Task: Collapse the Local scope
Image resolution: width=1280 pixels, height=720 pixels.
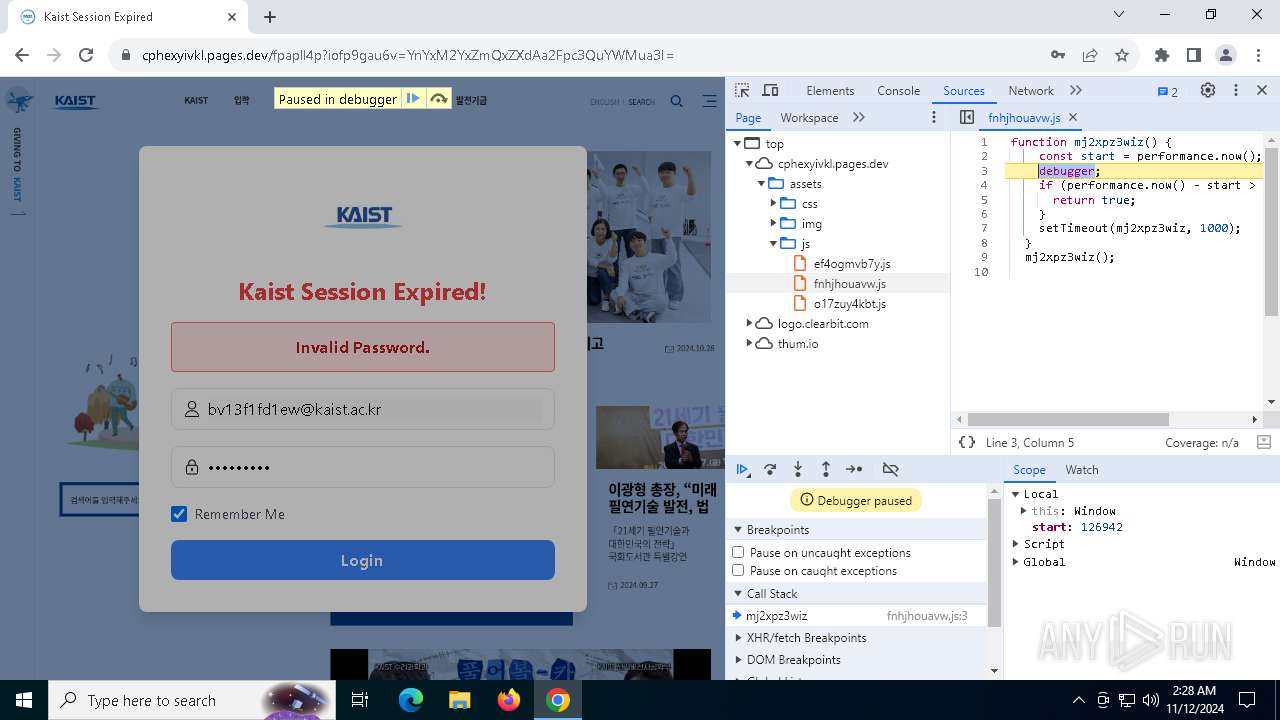Action: [x=1015, y=494]
